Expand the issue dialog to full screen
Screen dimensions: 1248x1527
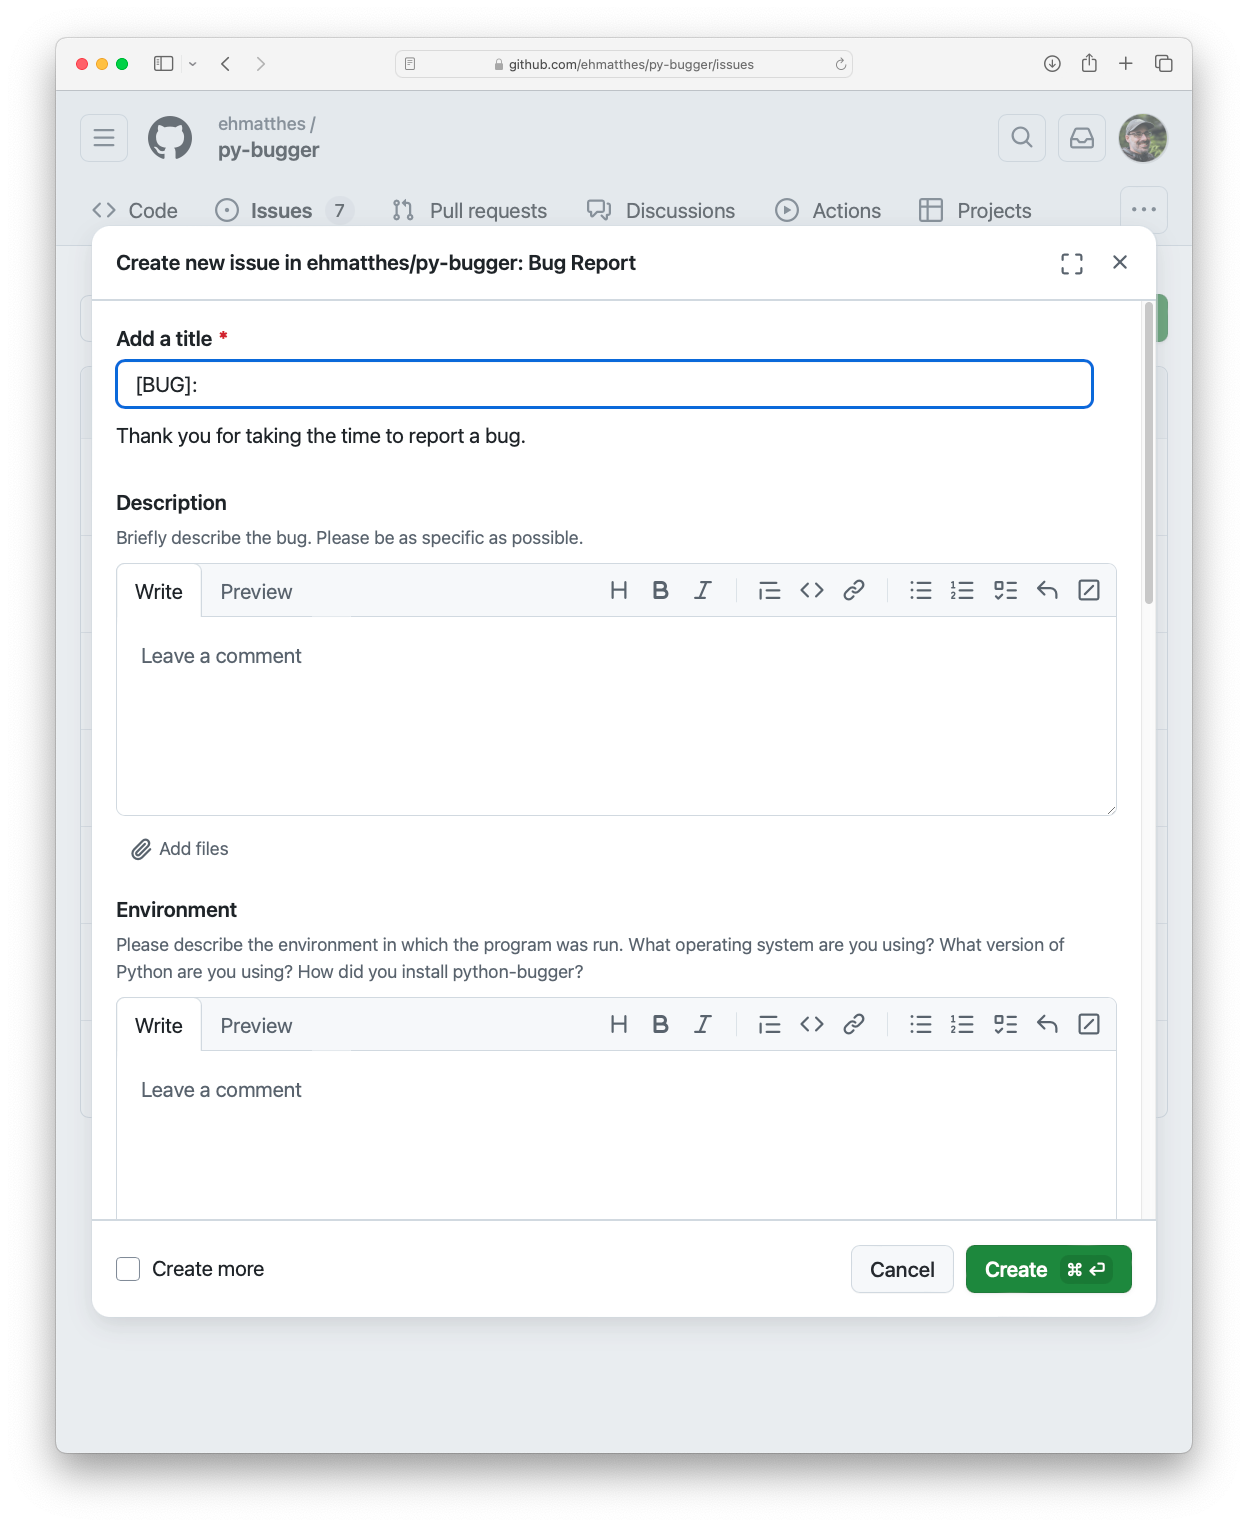tap(1071, 263)
